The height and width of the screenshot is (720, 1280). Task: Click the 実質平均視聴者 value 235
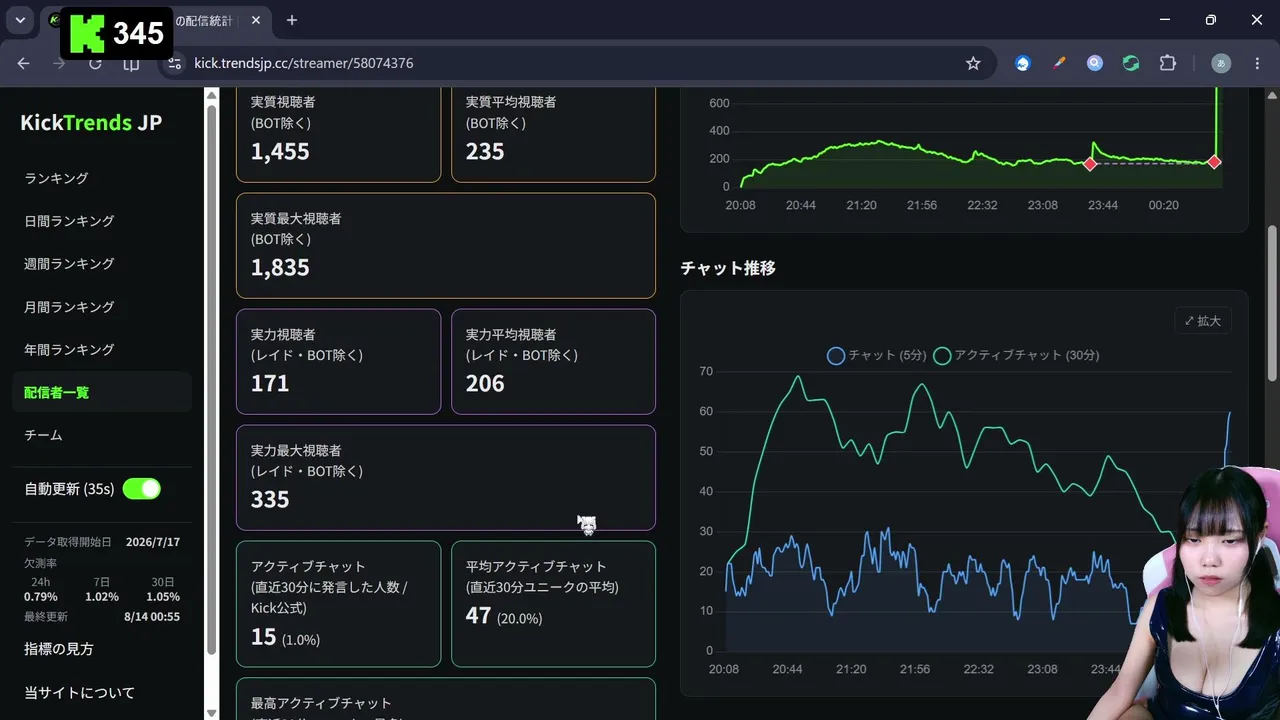point(485,152)
